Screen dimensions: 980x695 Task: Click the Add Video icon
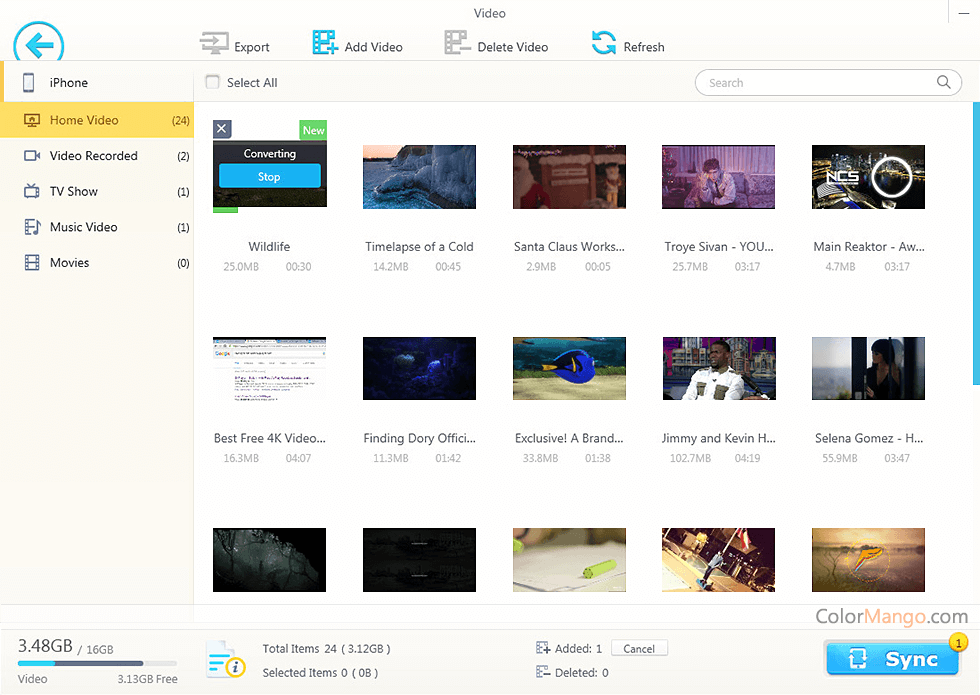325,43
